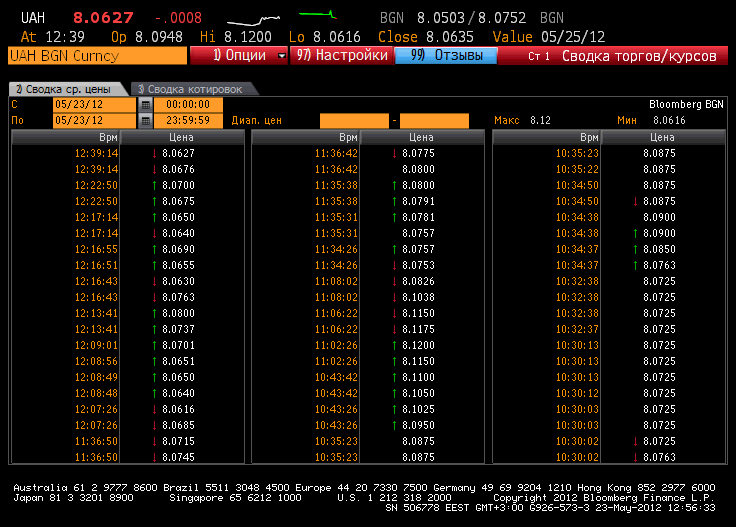Click the first Врм column header
The width and height of the screenshot is (736, 527).
(x=66, y=137)
